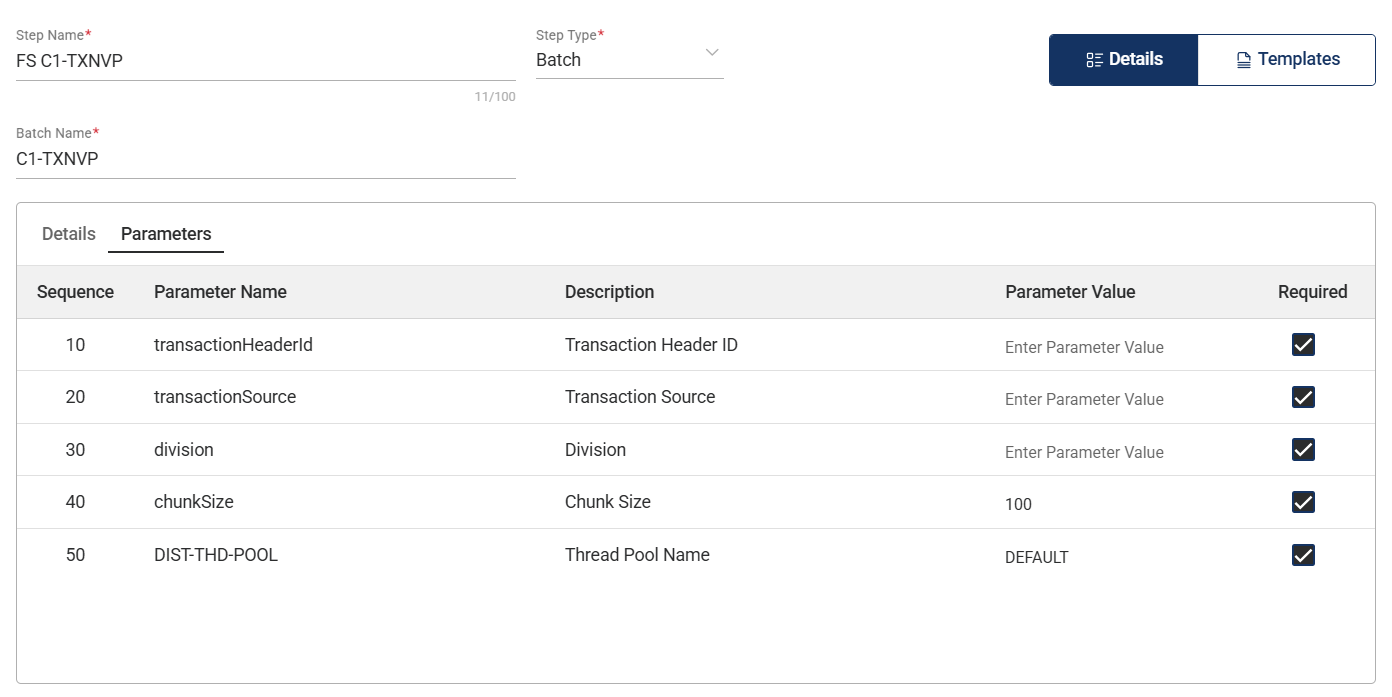This screenshot has height=697, width=1392.
Task: Click the Step Type chevron arrow
Action: [712, 52]
